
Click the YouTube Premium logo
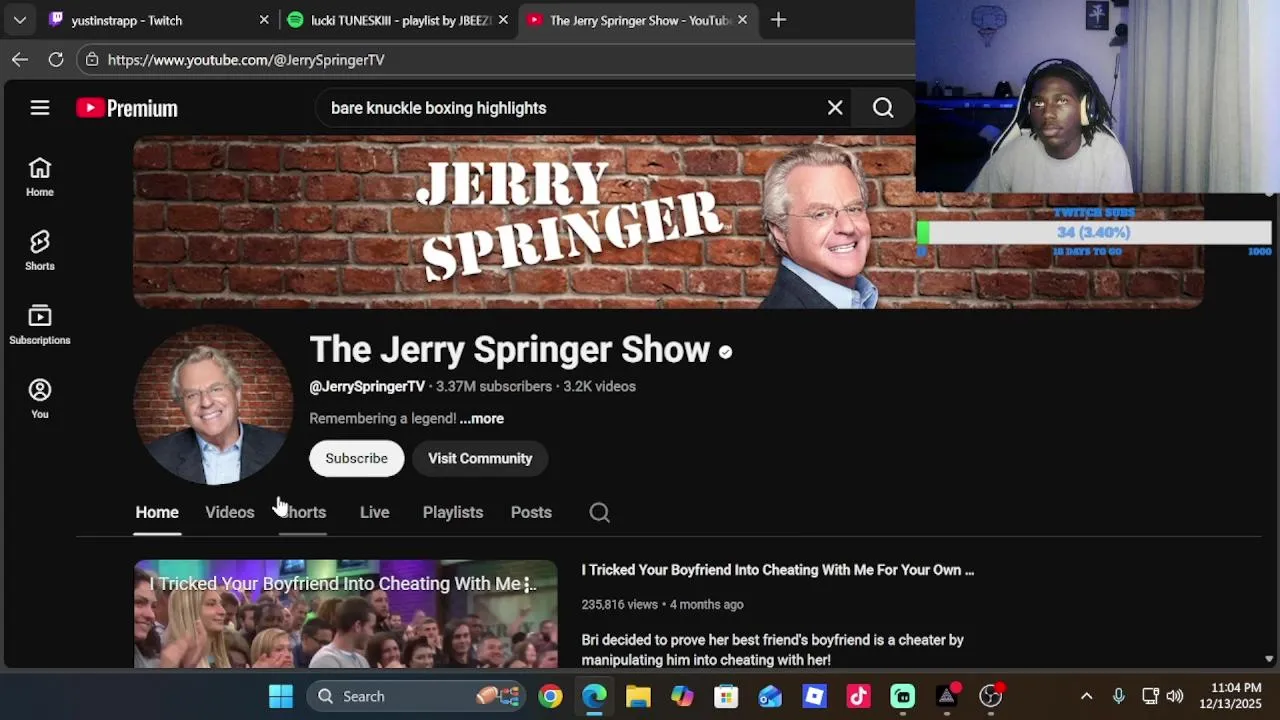[x=127, y=108]
